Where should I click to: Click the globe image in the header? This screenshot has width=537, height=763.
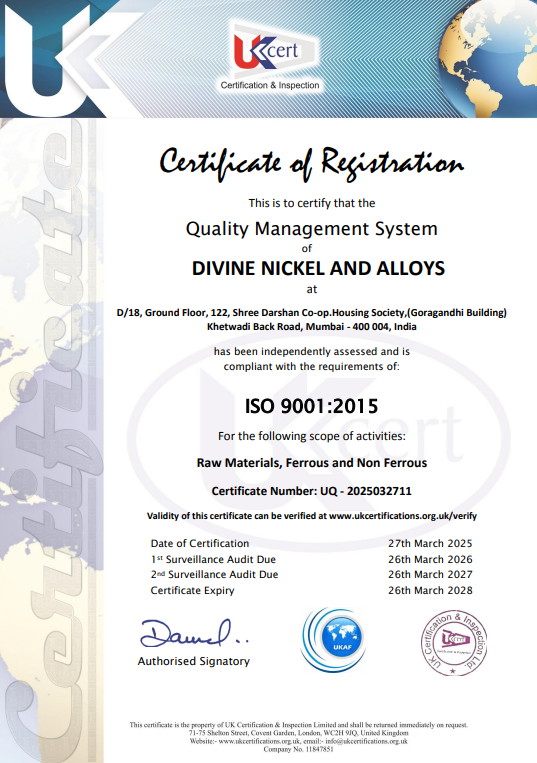[487, 59]
